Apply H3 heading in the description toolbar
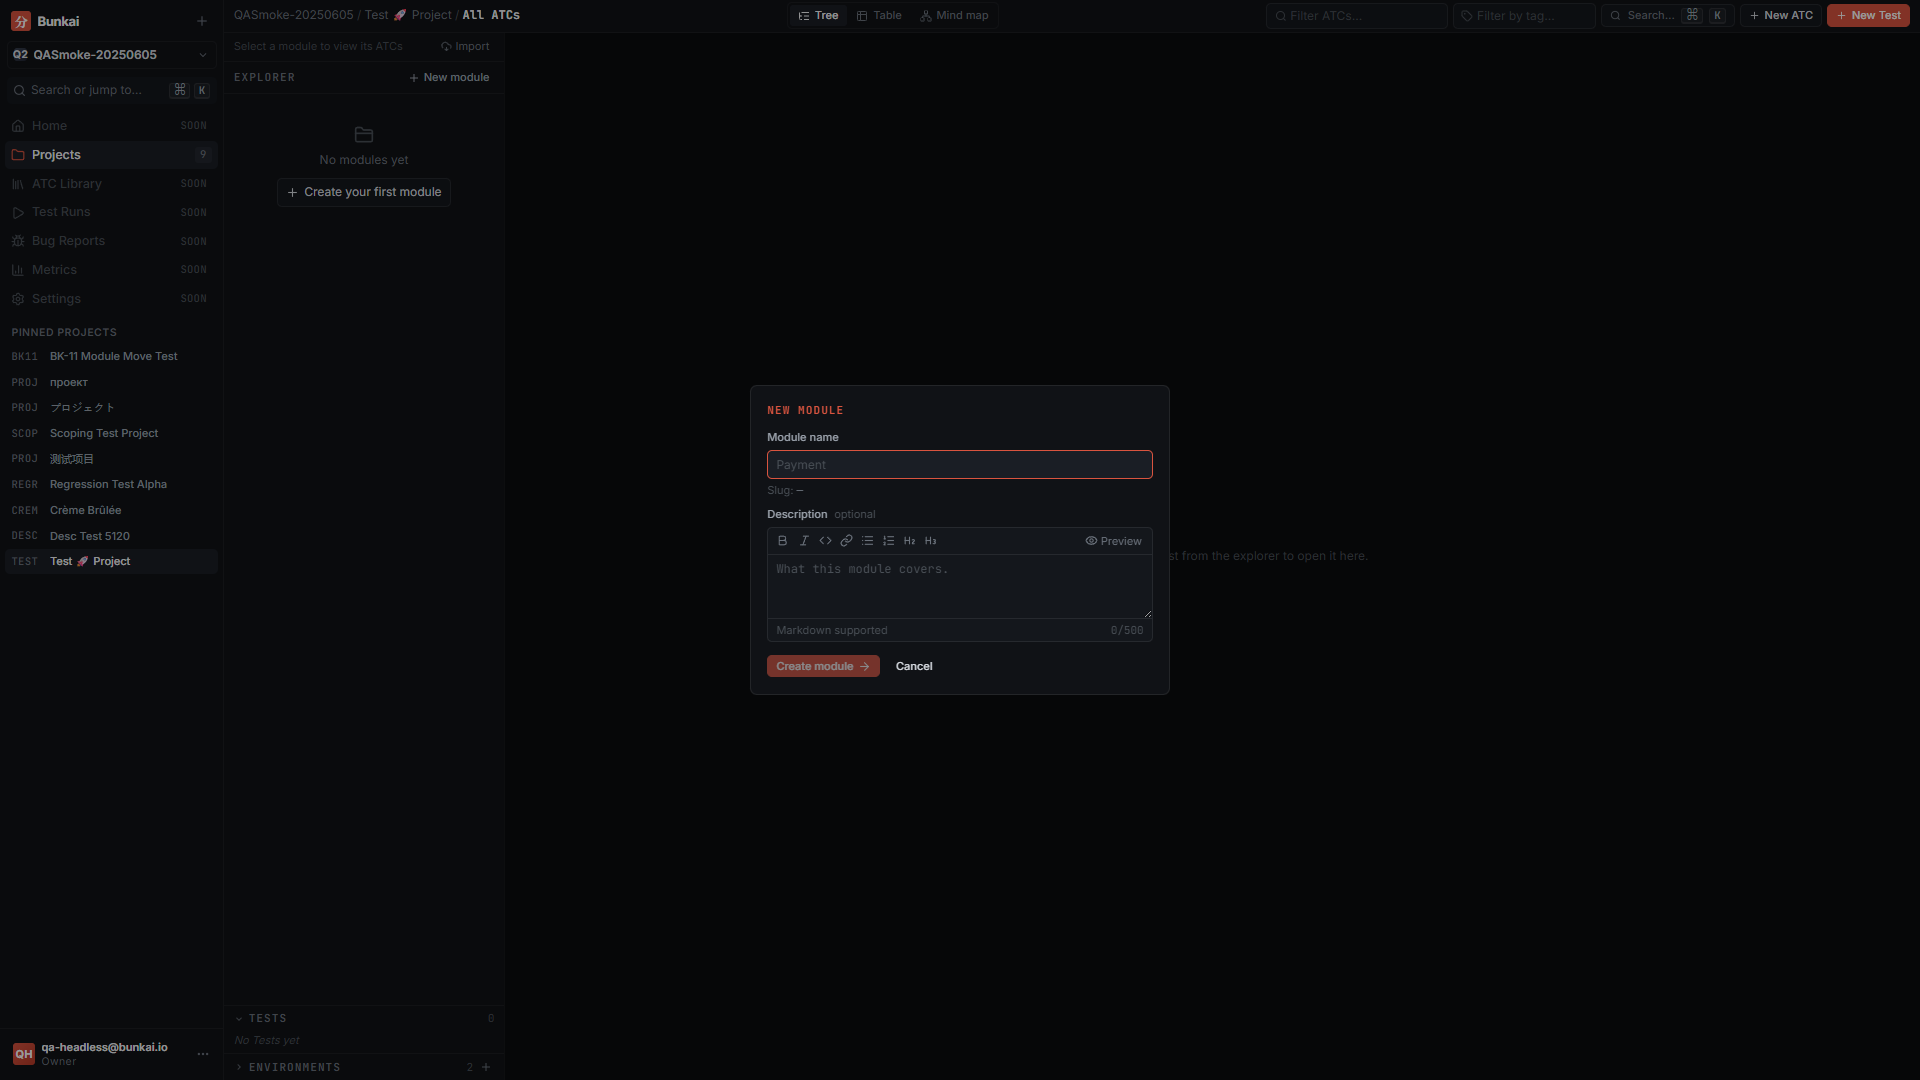The width and height of the screenshot is (1920, 1080). tap(930, 541)
